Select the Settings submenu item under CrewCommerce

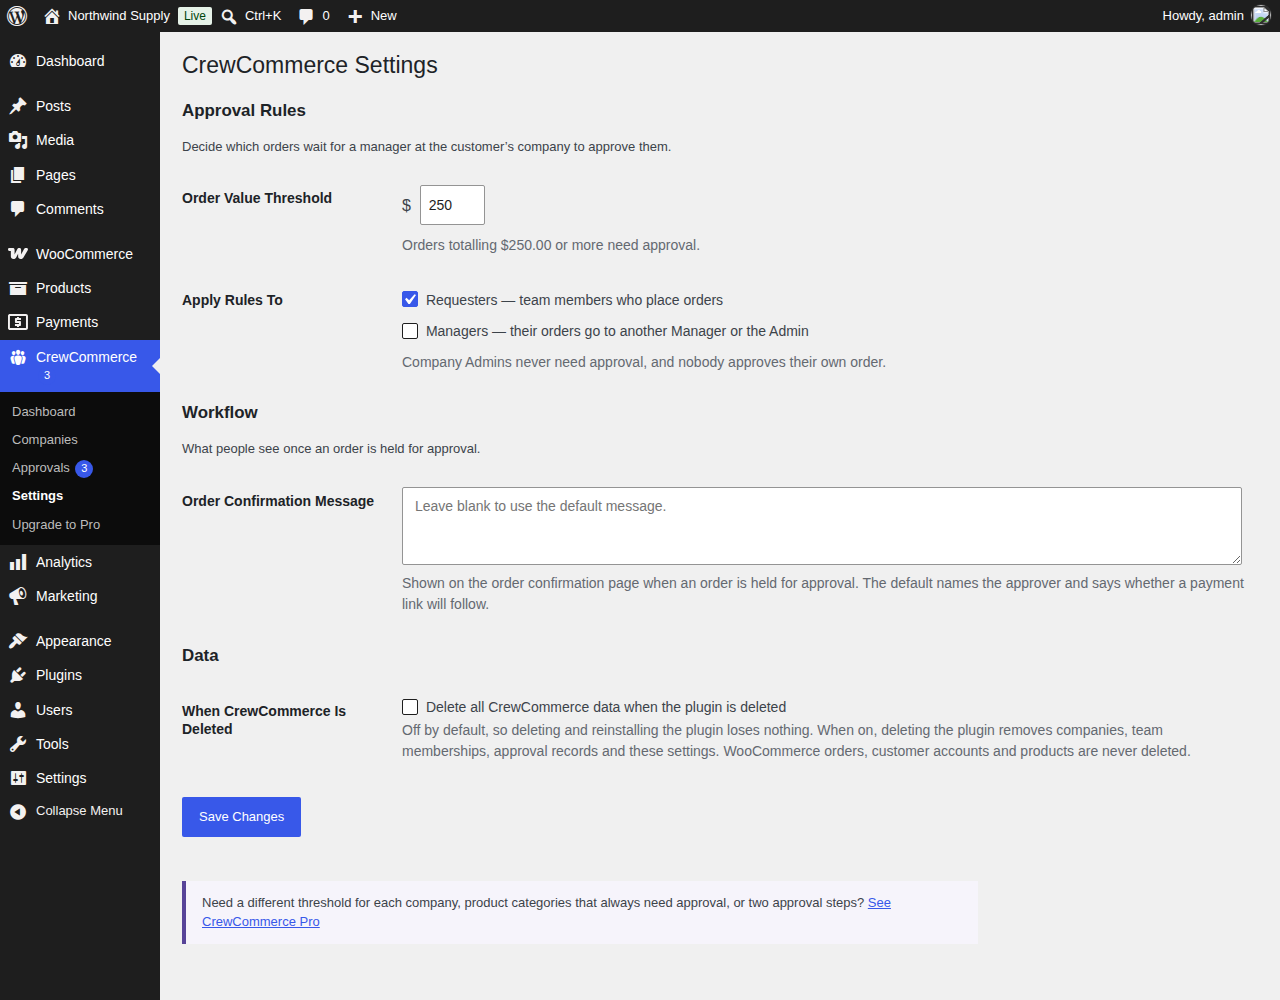[x=38, y=496]
